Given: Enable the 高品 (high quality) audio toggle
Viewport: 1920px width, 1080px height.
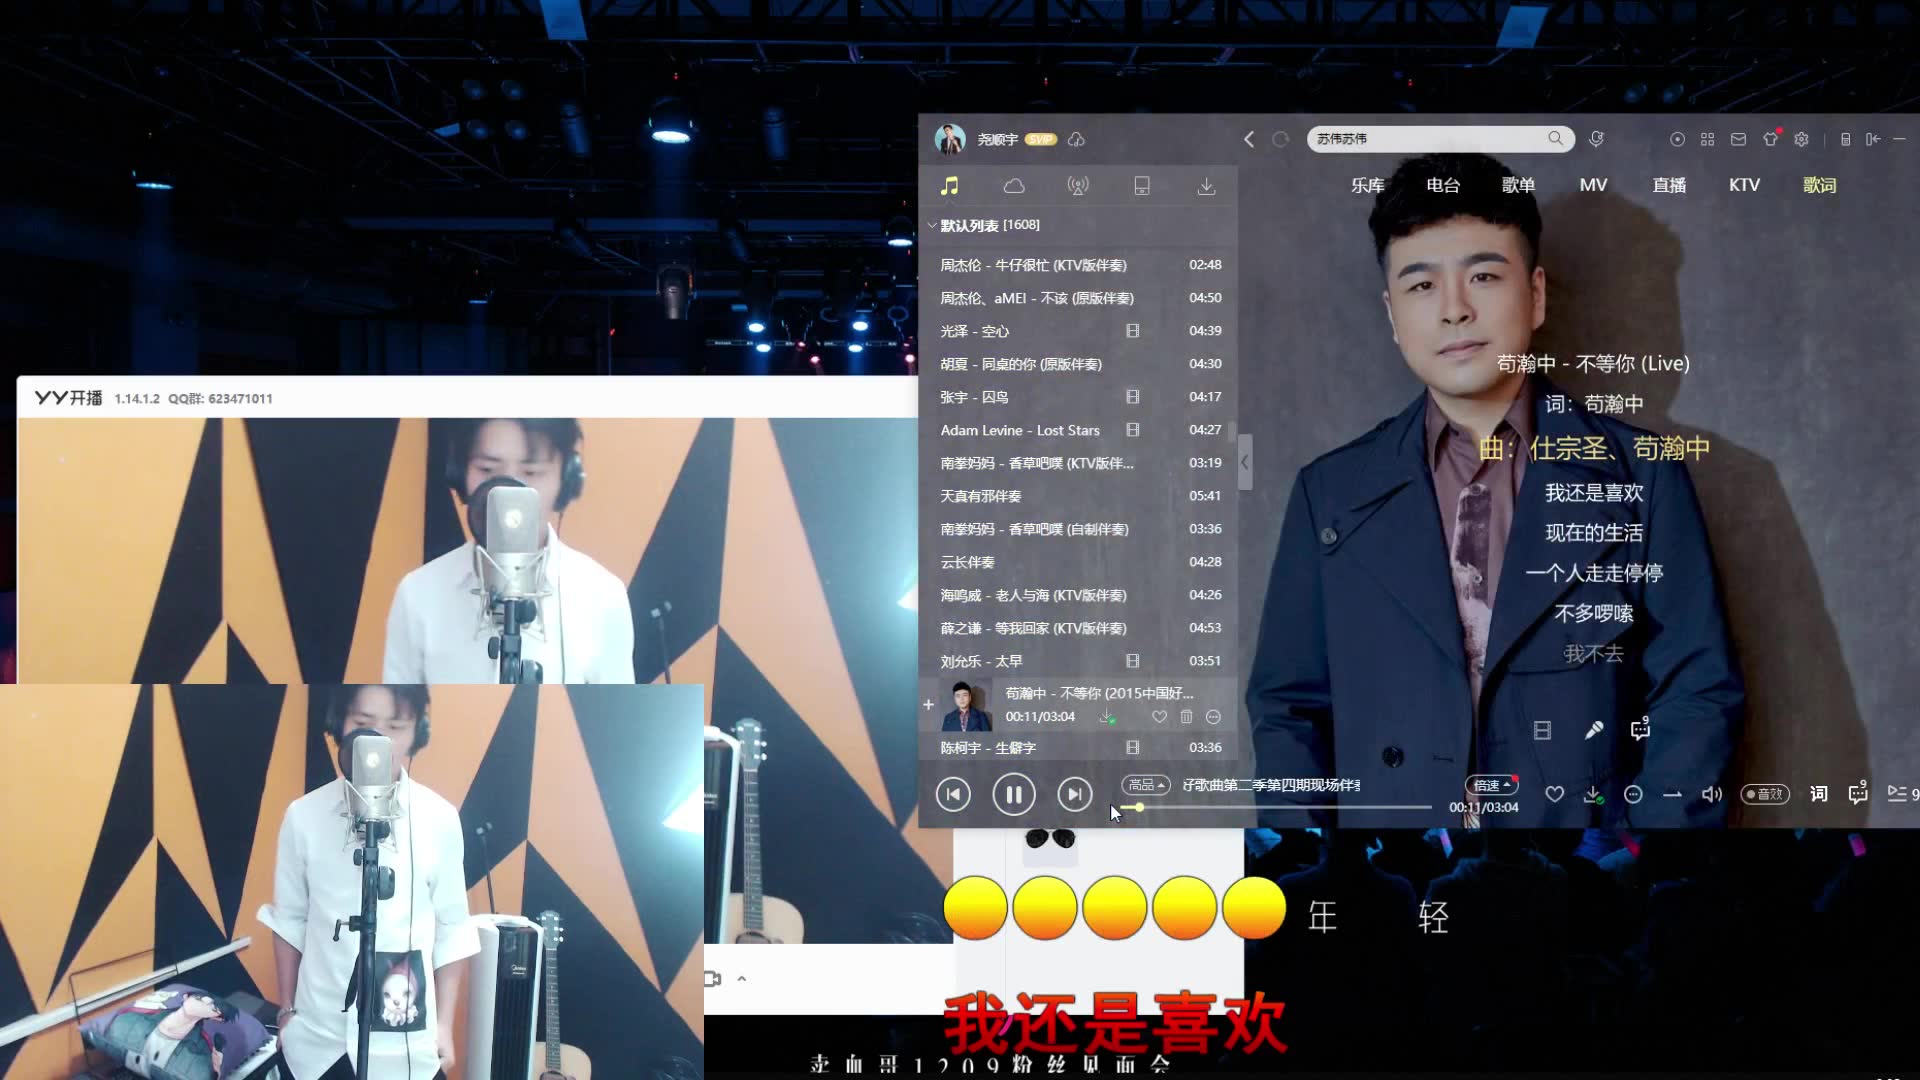Looking at the screenshot, I should pyautogui.click(x=1143, y=785).
